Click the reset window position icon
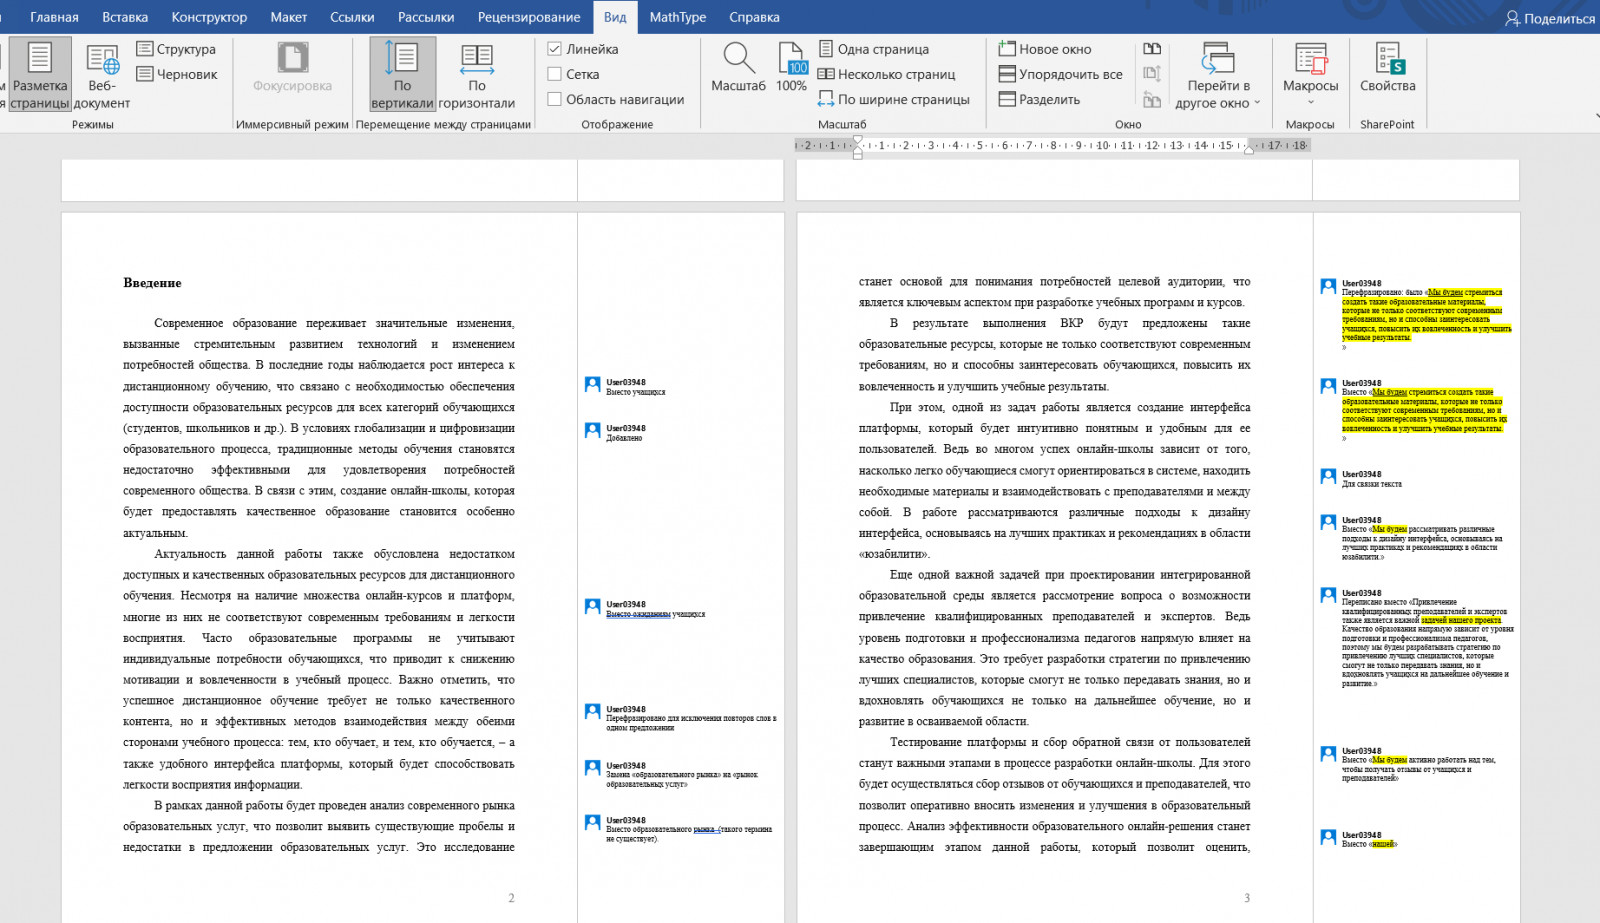This screenshot has height=923, width=1600. (x=1152, y=99)
